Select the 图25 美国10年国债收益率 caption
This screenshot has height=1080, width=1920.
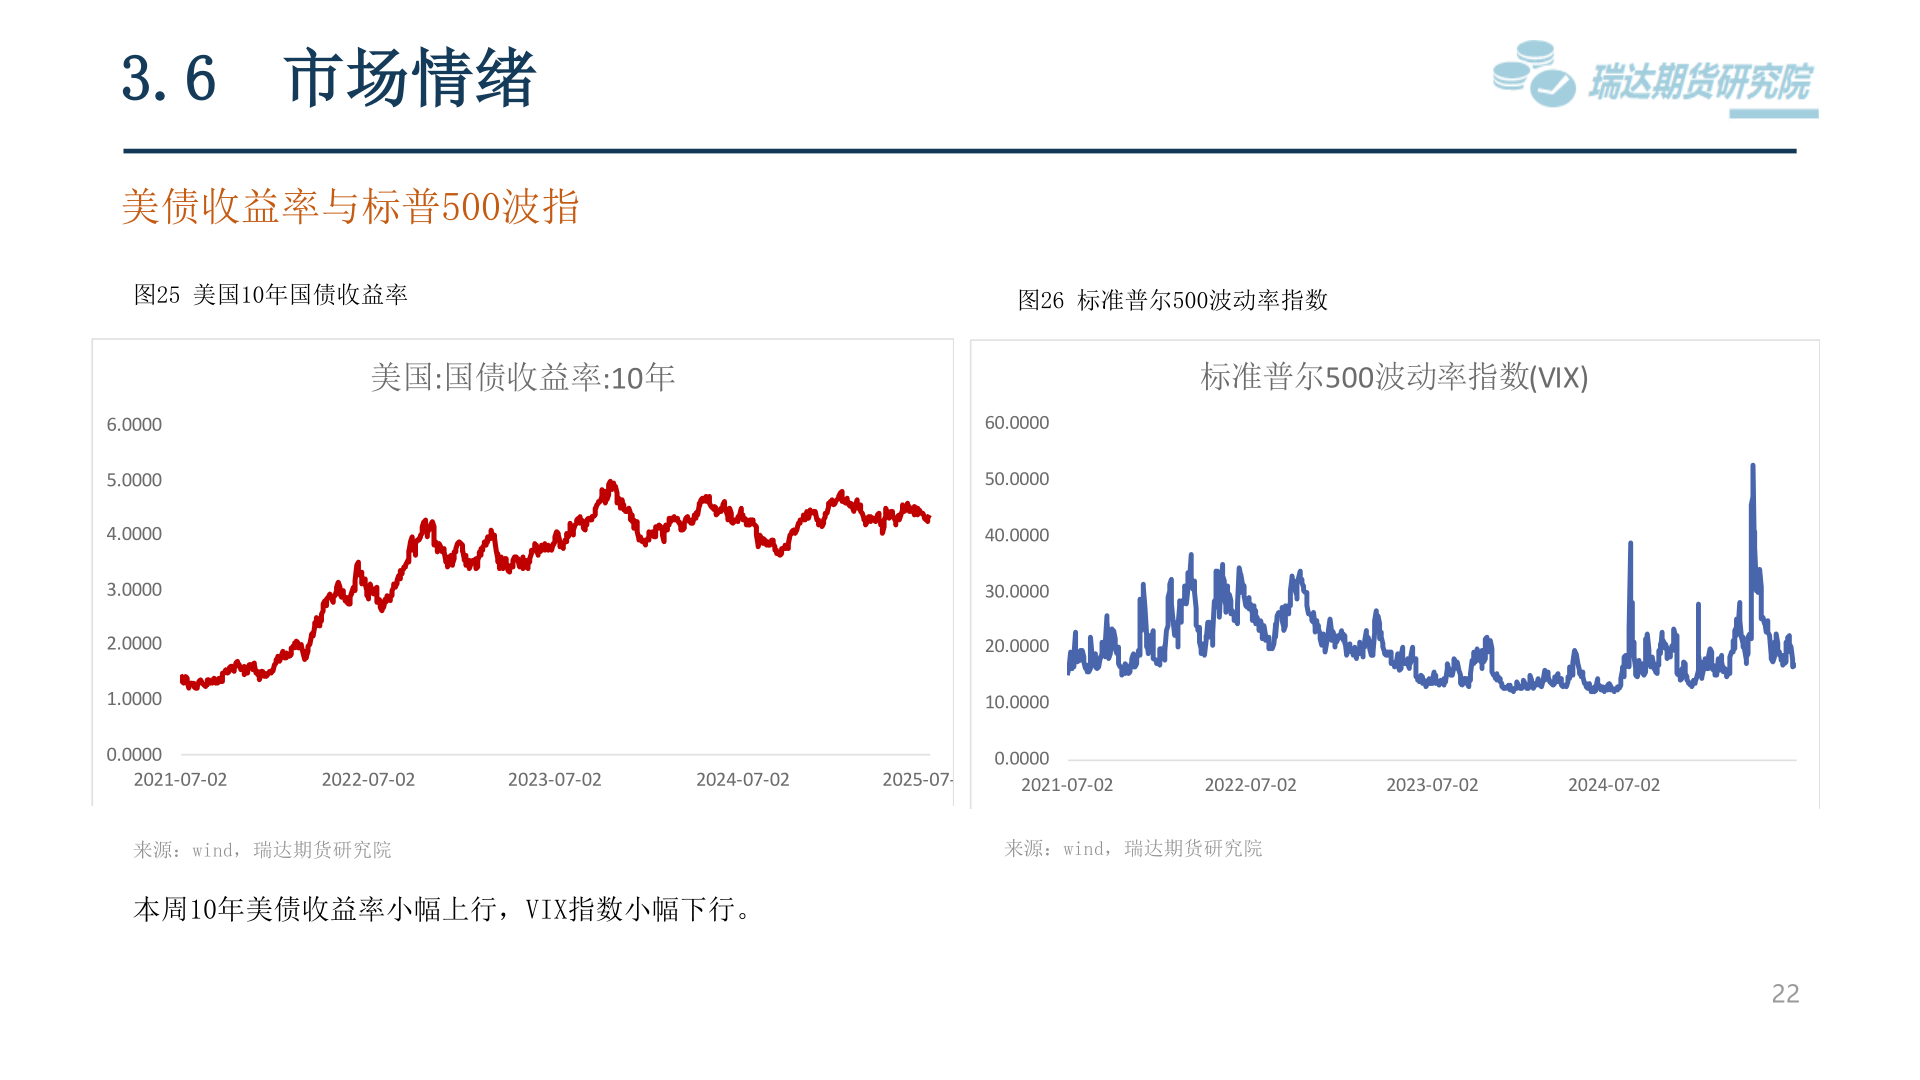271,295
